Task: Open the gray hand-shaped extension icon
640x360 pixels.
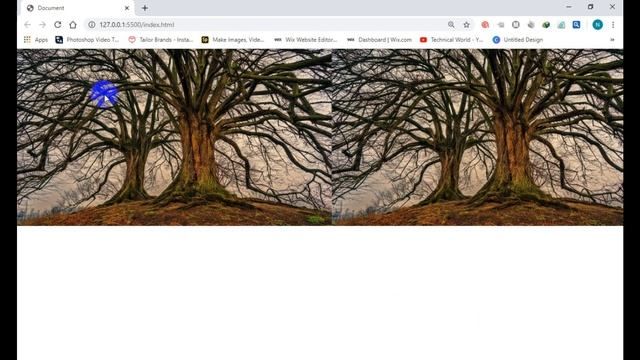Action: 531,25
